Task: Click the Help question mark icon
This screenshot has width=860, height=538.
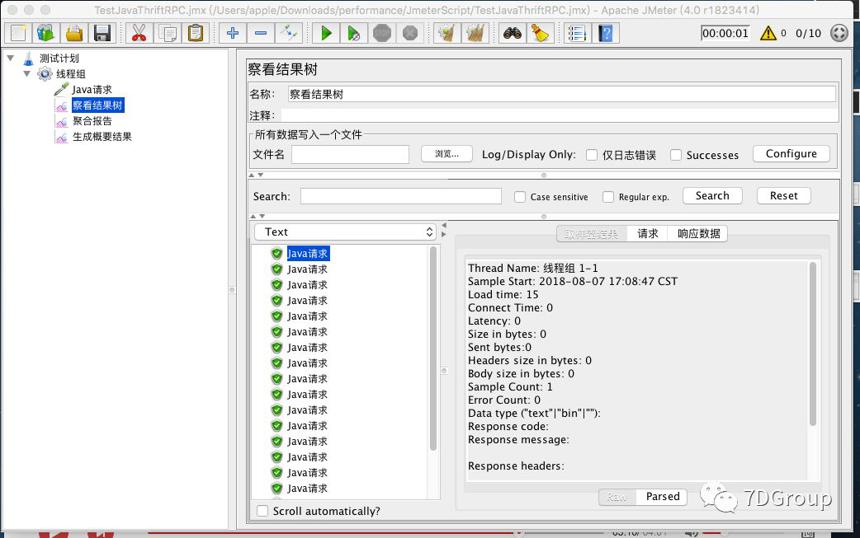Action: coord(606,33)
